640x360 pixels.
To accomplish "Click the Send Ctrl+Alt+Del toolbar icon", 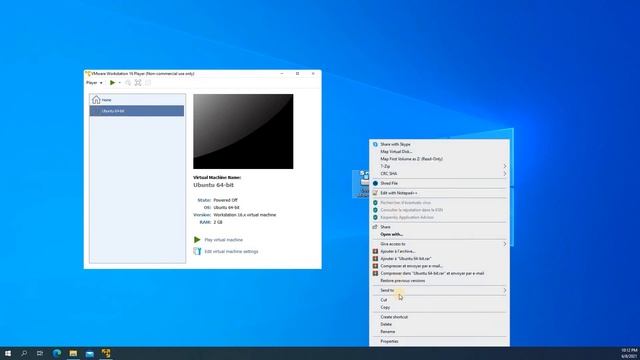I will (x=128, y=82).
